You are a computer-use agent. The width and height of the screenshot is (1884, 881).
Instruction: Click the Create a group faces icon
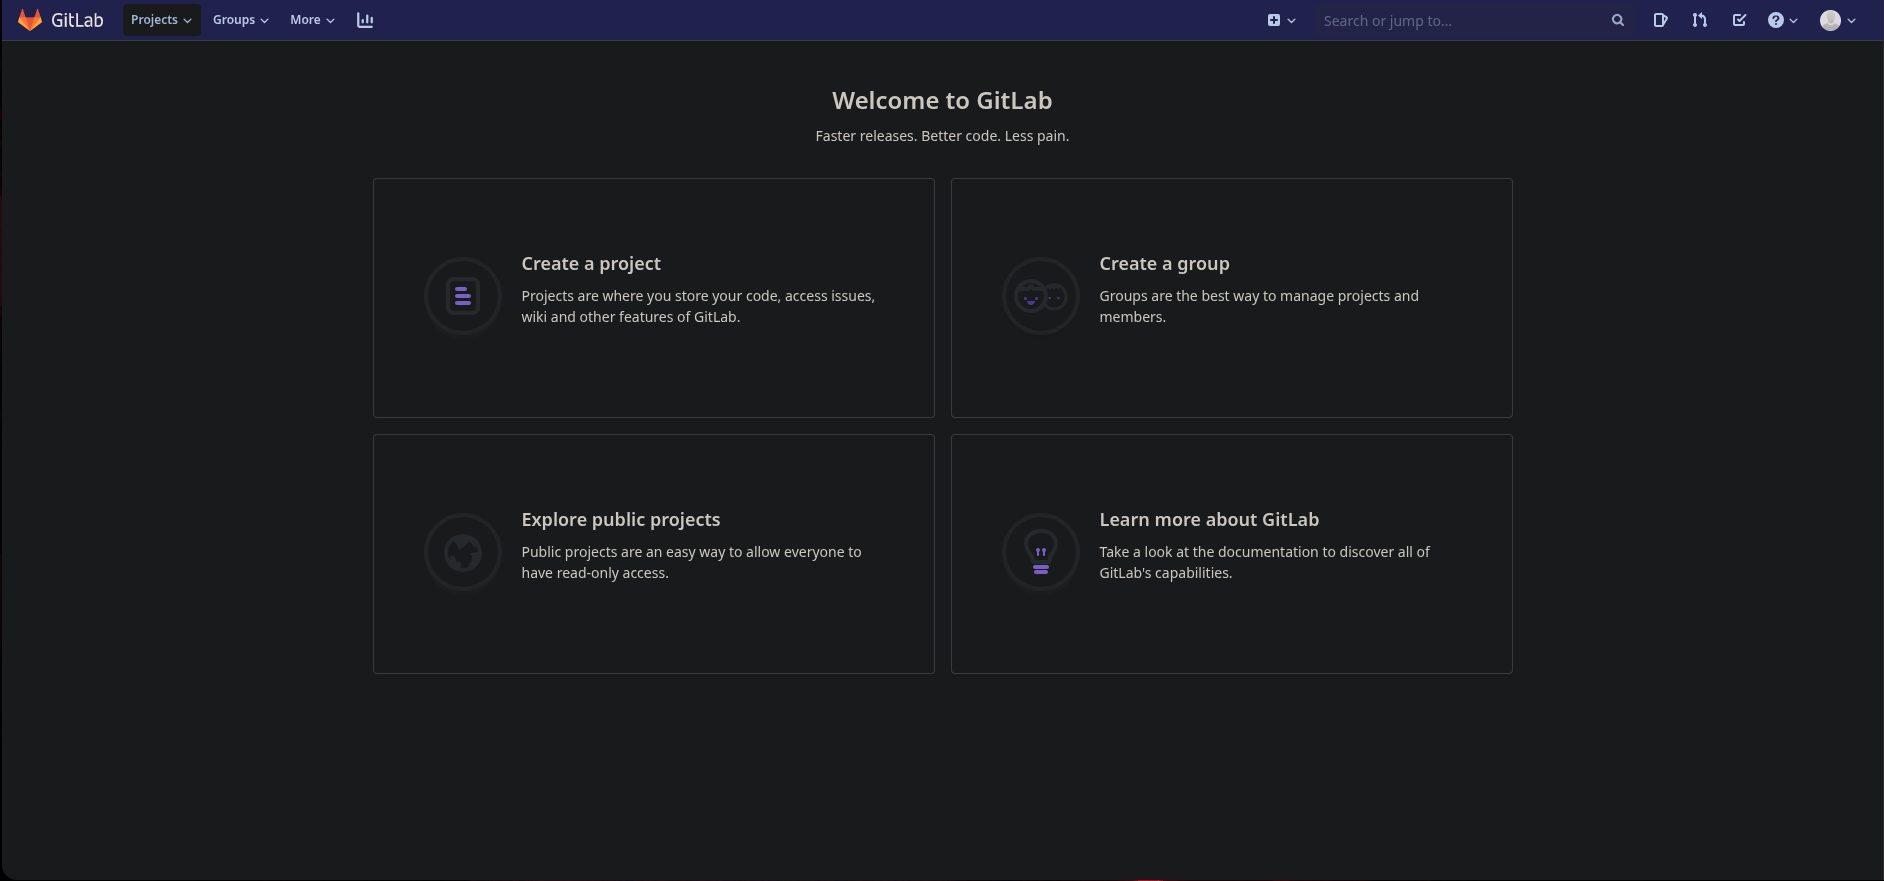pyautogui.click(x=1041, y=296)
